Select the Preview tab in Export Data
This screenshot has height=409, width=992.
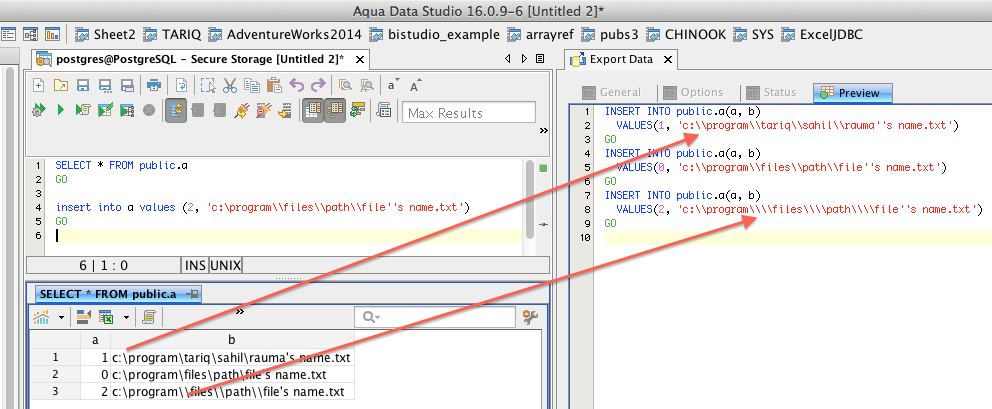852,92
